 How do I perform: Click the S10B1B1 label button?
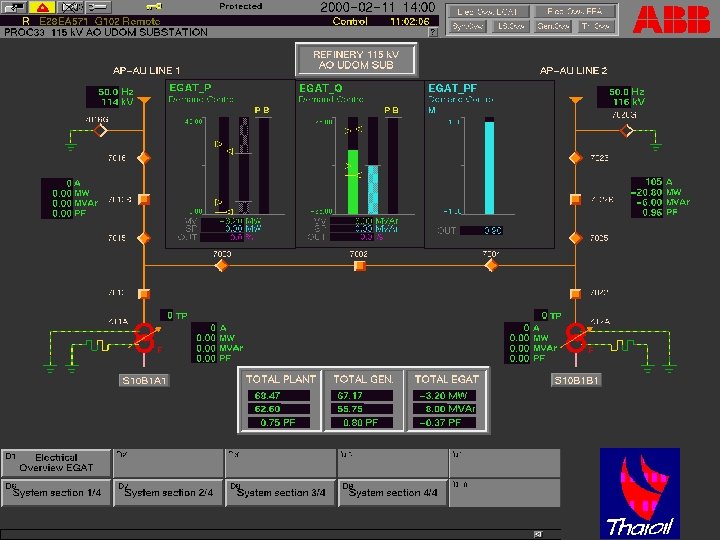point(576,380)
